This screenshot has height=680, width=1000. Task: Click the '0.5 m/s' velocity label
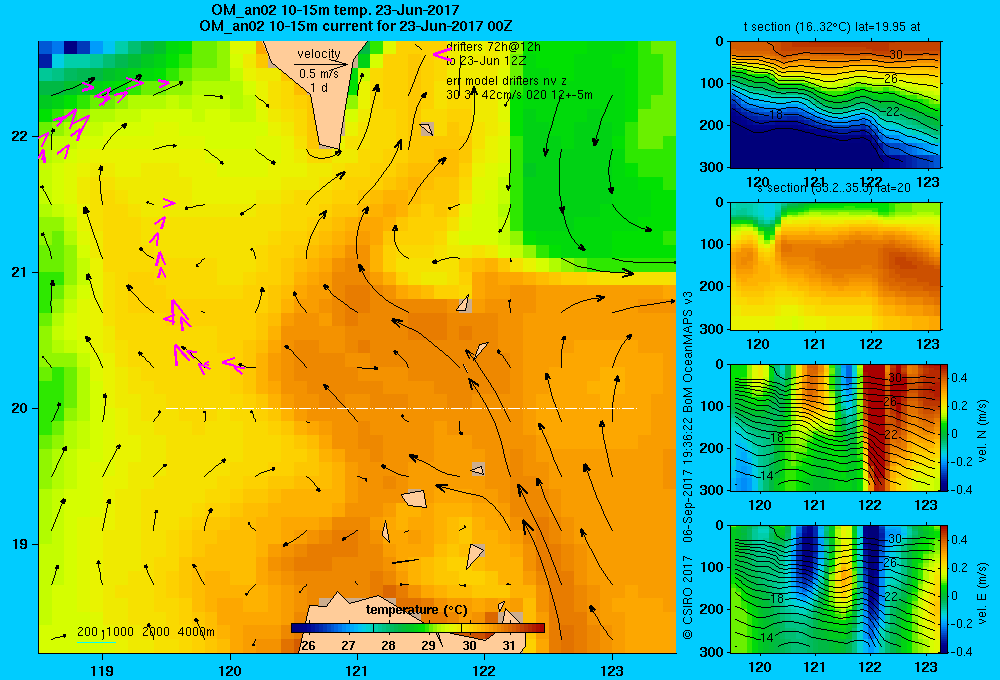[319, 74]
